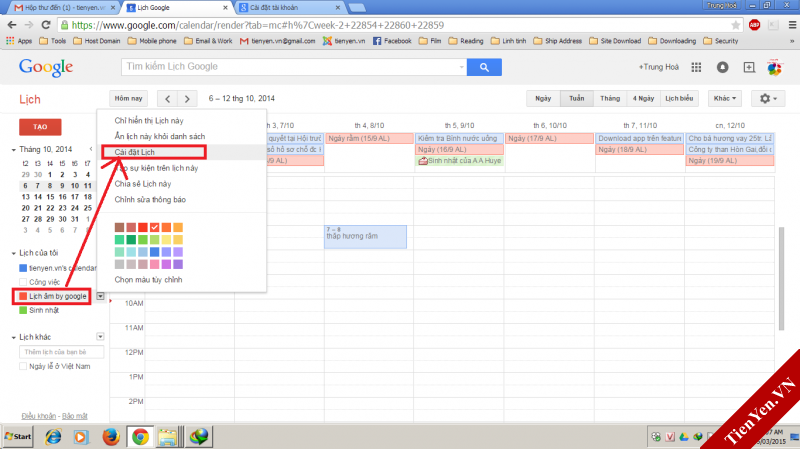Viewport: 800px width, 449px height.
Task: Open Sinh nhật của A A Huye event
Action: (459, 161)
